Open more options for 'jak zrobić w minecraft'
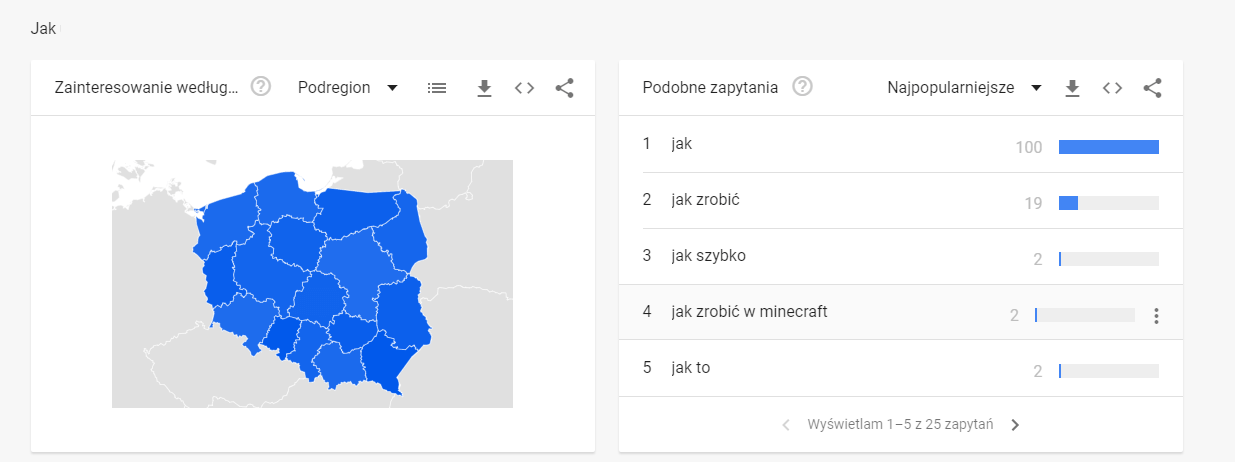The width and height of the screenshot is (1235, 462). pos(1156,316)
